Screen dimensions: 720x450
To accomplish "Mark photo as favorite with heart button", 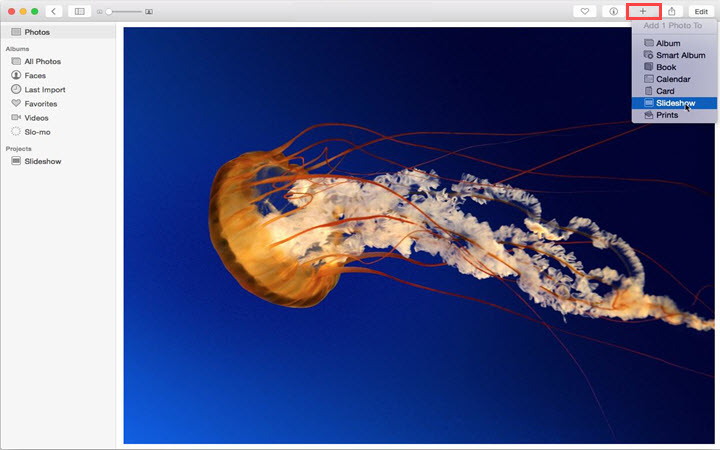I will (585, 11).
